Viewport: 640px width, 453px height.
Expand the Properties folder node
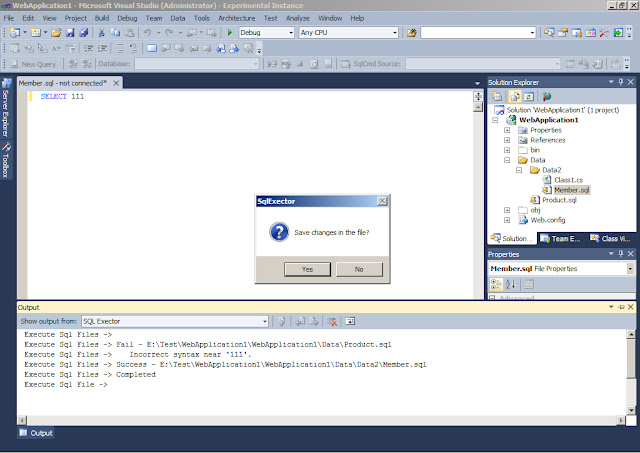507,130
